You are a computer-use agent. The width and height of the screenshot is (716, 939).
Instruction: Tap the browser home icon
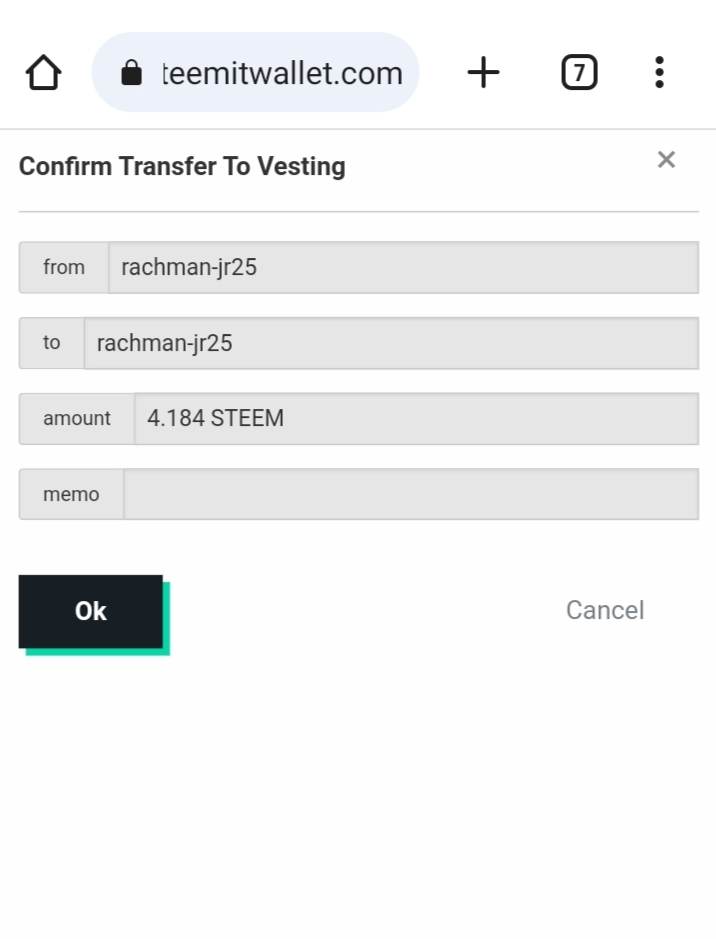click(x=43, y=72)
